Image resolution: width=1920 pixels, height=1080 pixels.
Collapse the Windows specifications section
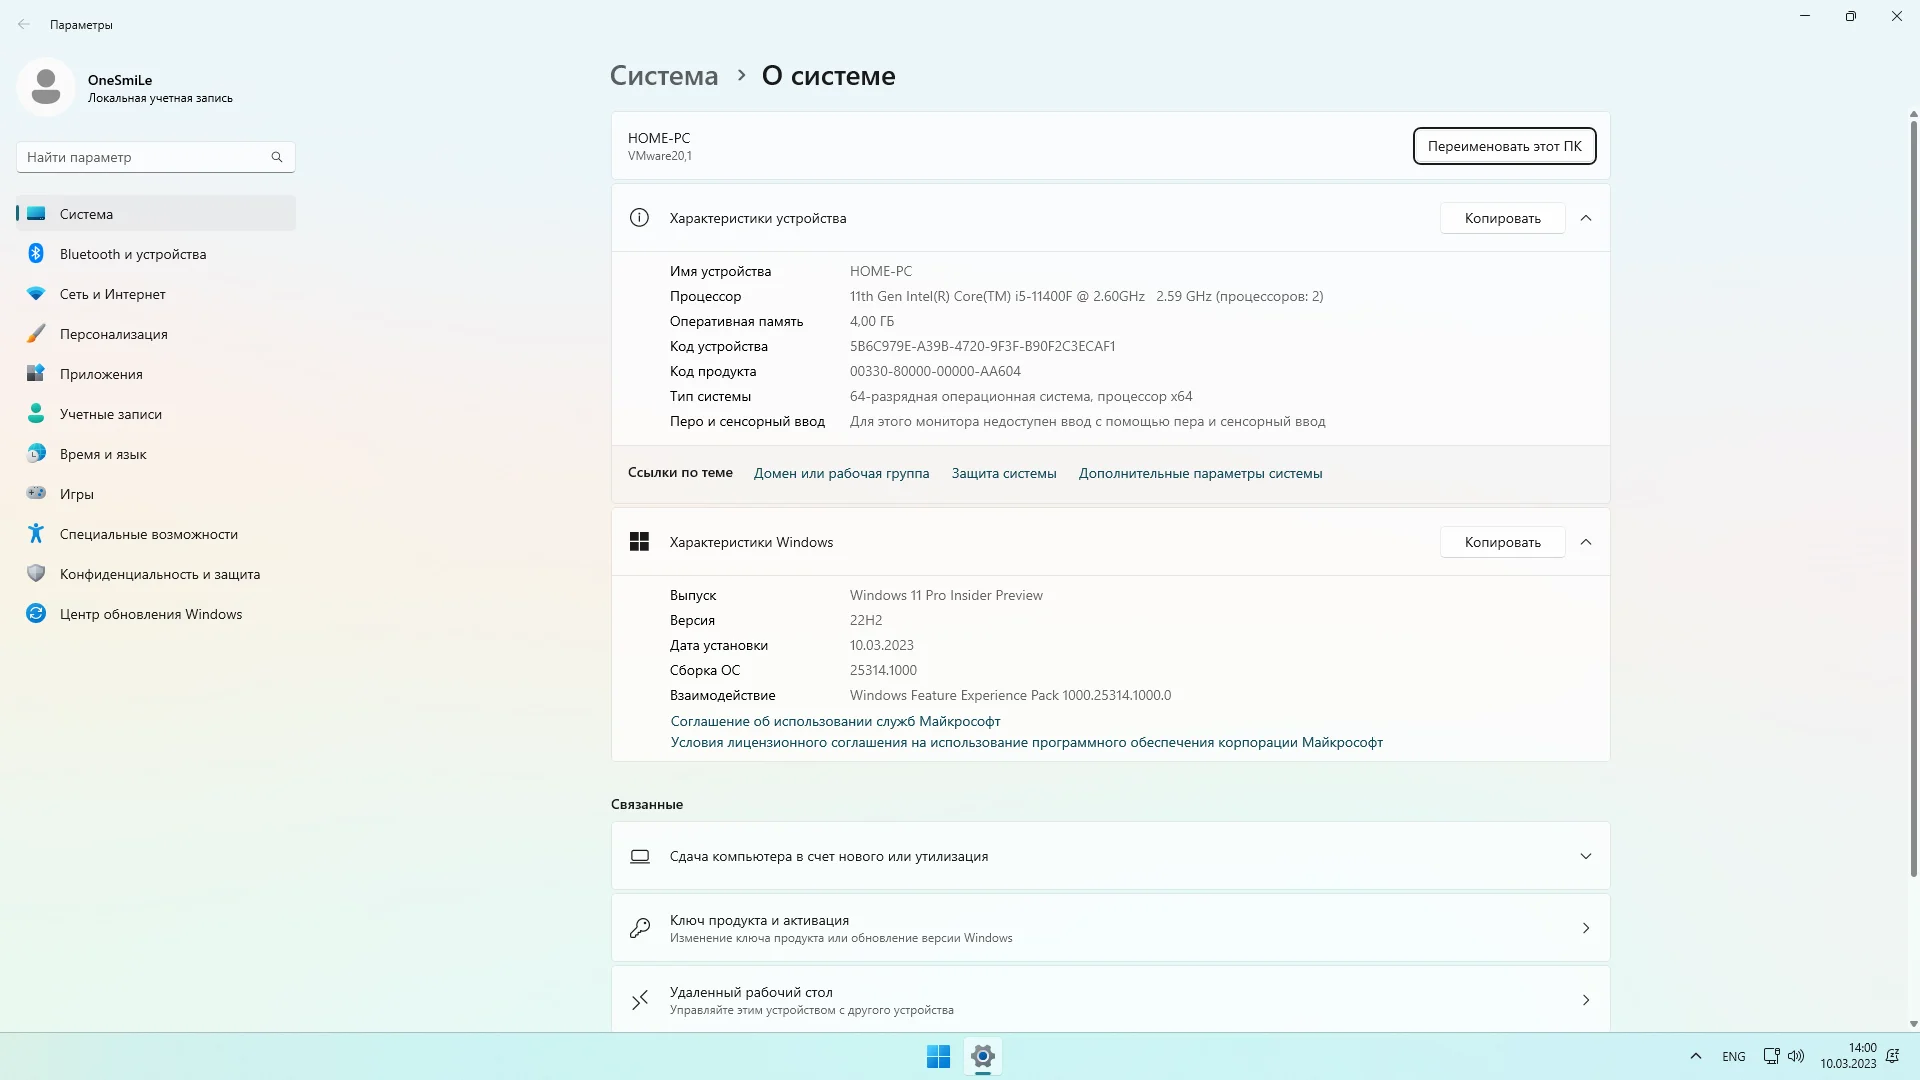(x=1586, y=542)
